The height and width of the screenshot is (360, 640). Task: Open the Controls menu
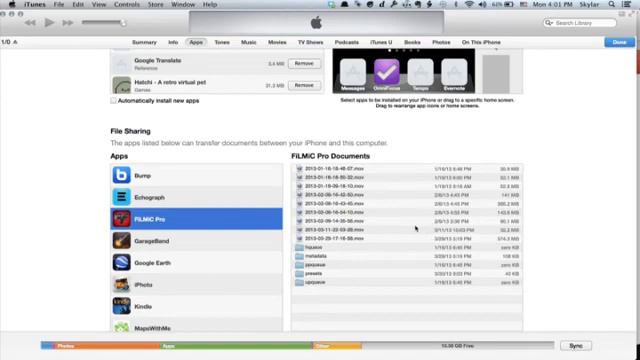point(127,4)
